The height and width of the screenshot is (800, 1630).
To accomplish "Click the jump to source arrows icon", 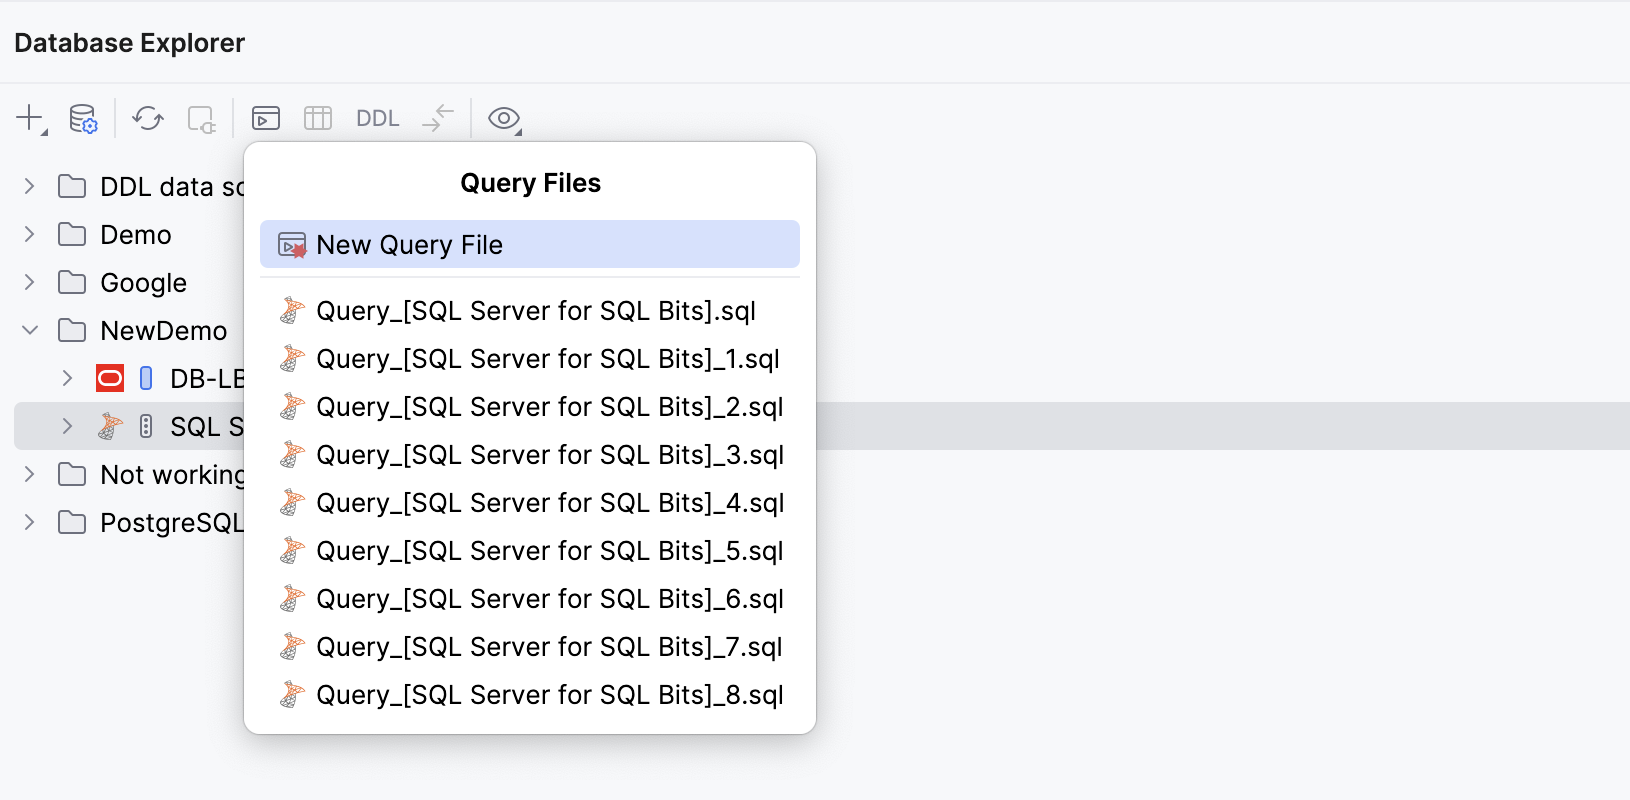I will 438,118.
